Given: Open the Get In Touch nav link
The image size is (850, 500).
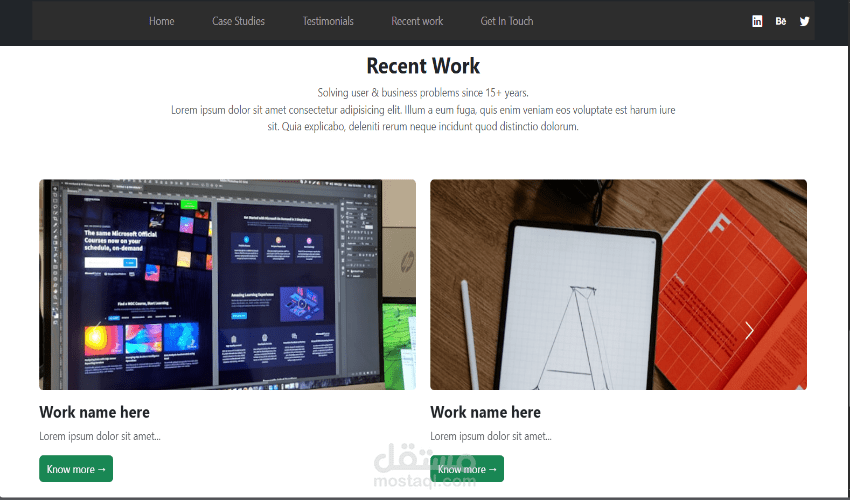Looking at the screenshot, I should (x=507, y=21).
